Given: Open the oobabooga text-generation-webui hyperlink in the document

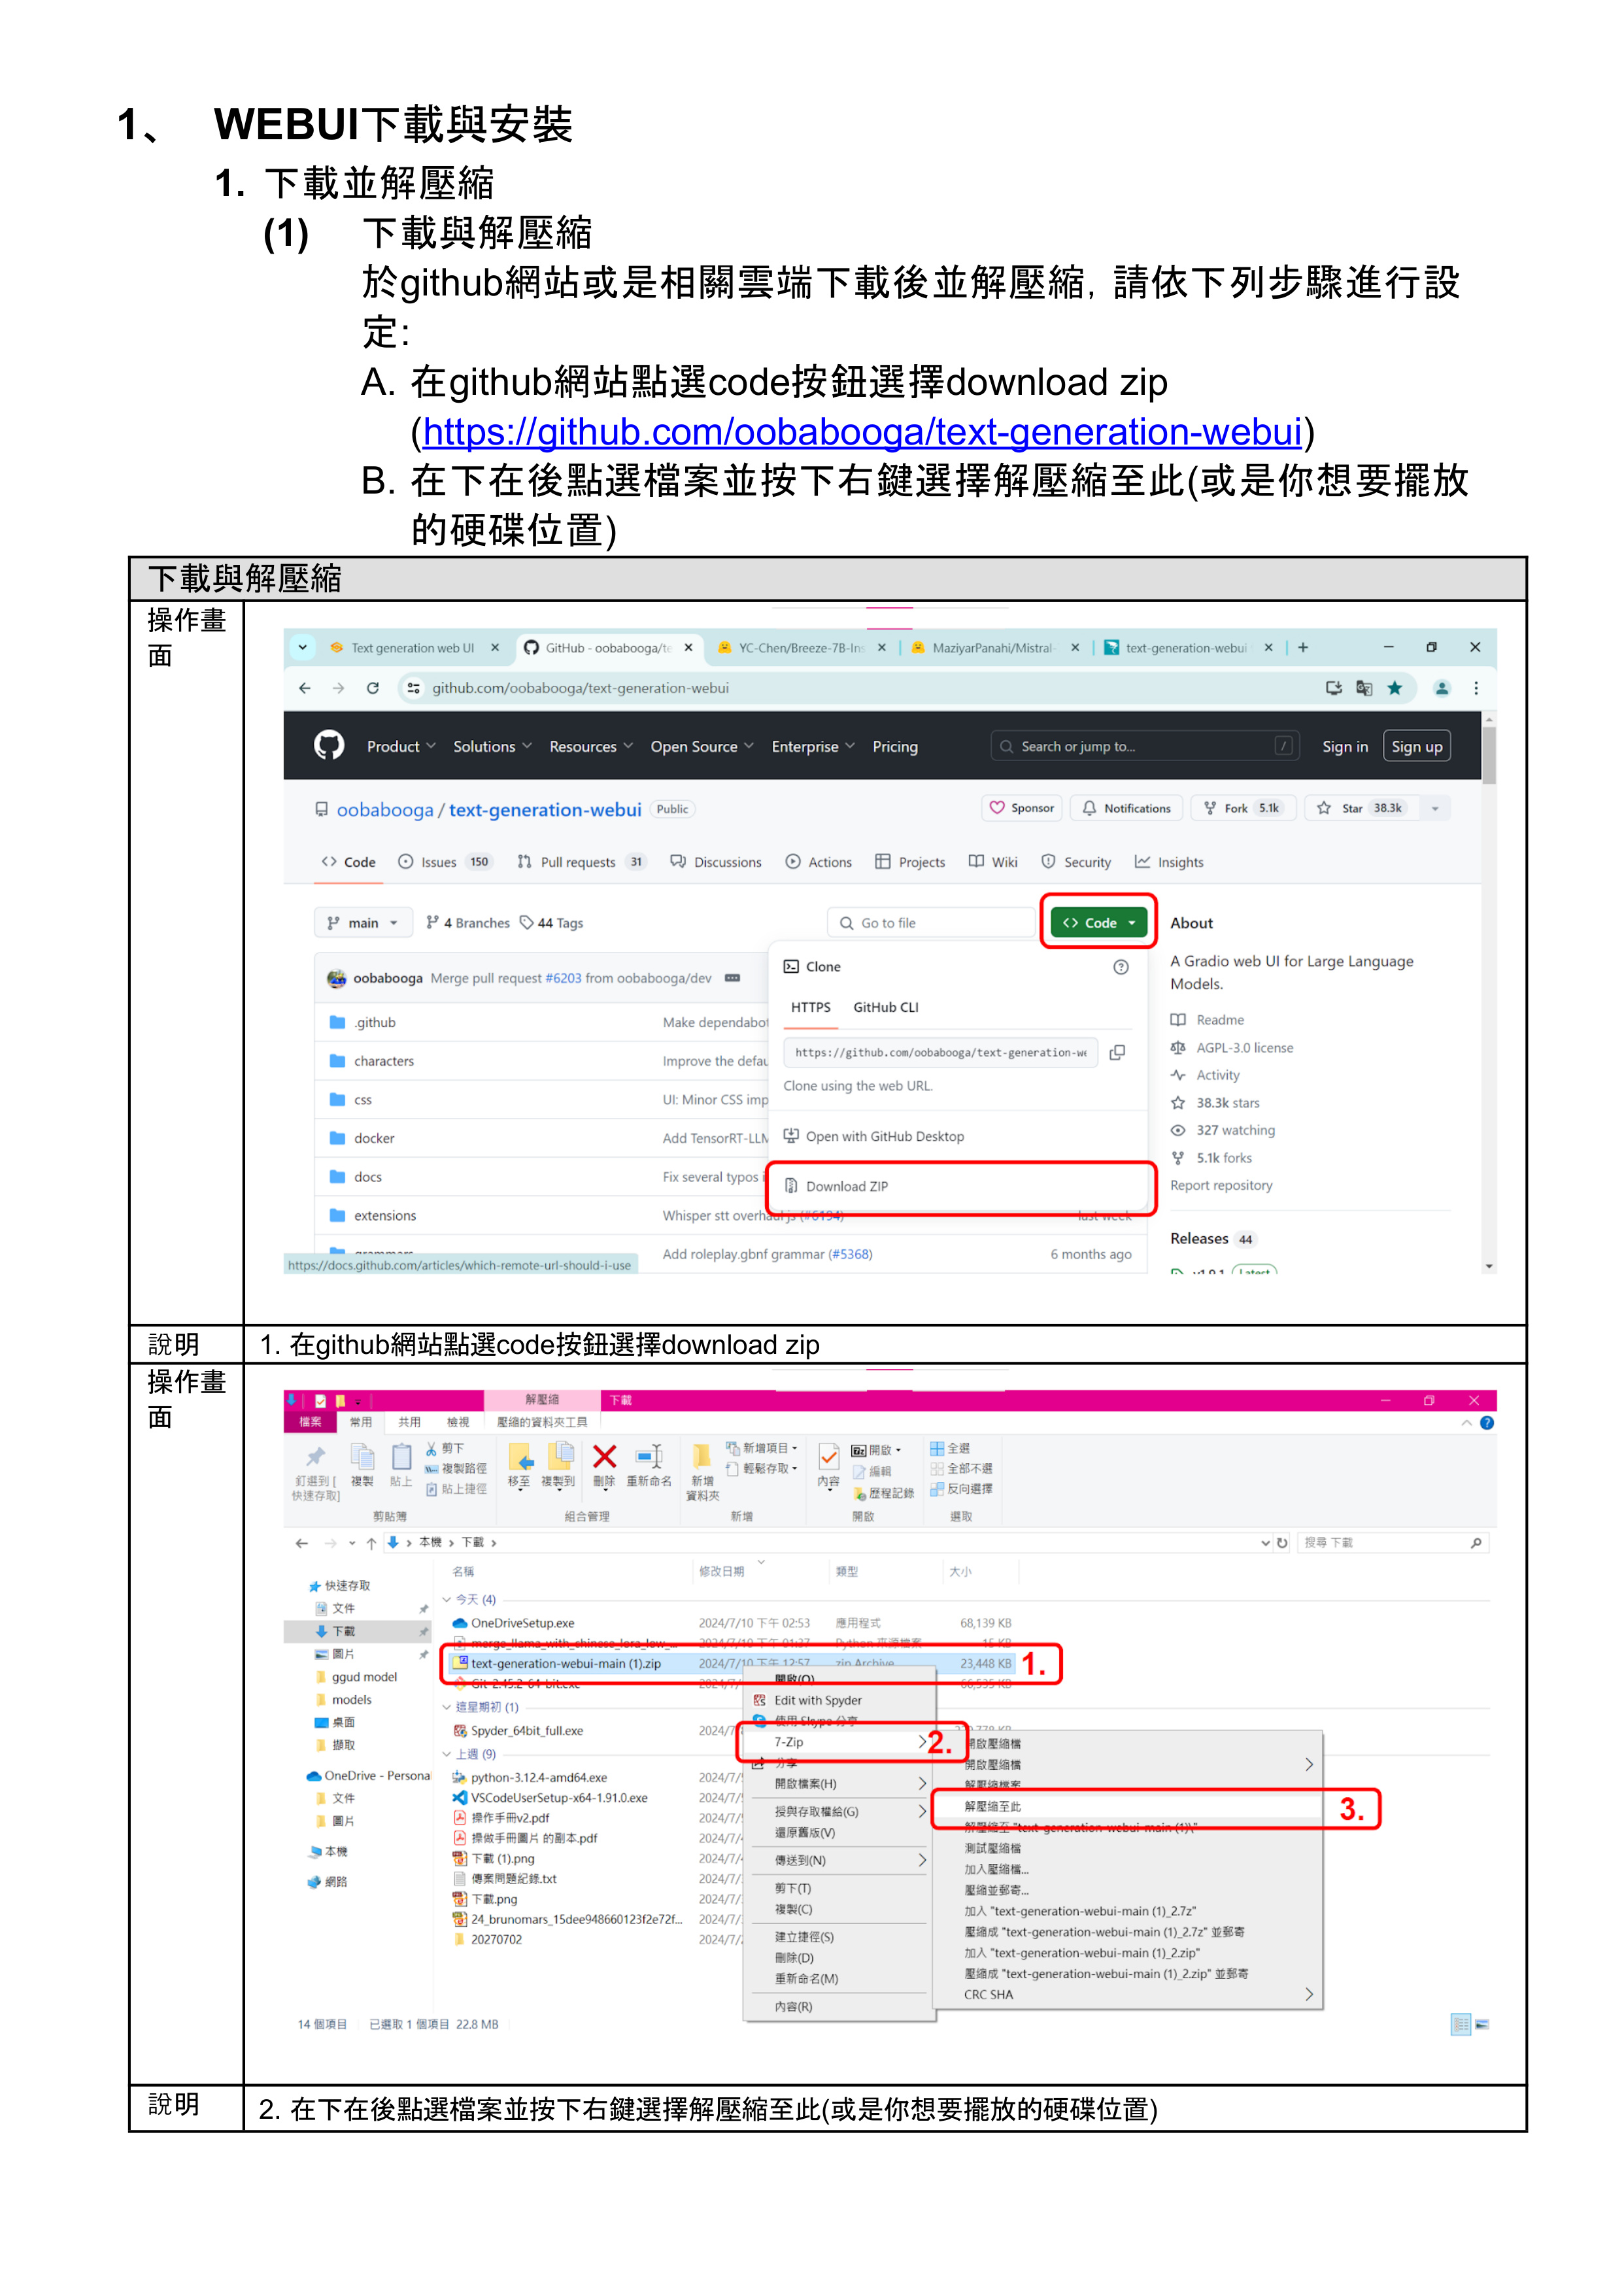Looking at the screenshot, I should tap(862, 432).
